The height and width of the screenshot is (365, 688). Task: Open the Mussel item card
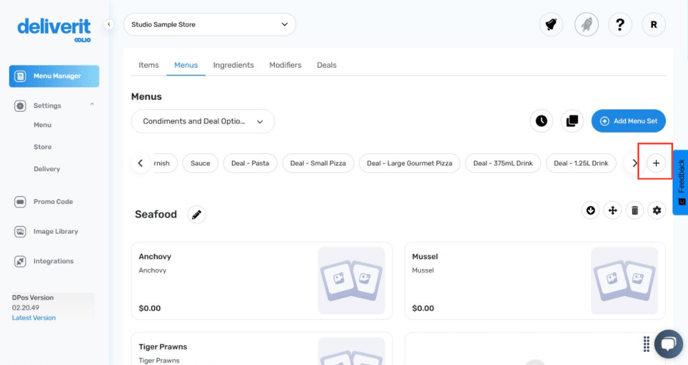pyautogui.click(x=535, y=281)
